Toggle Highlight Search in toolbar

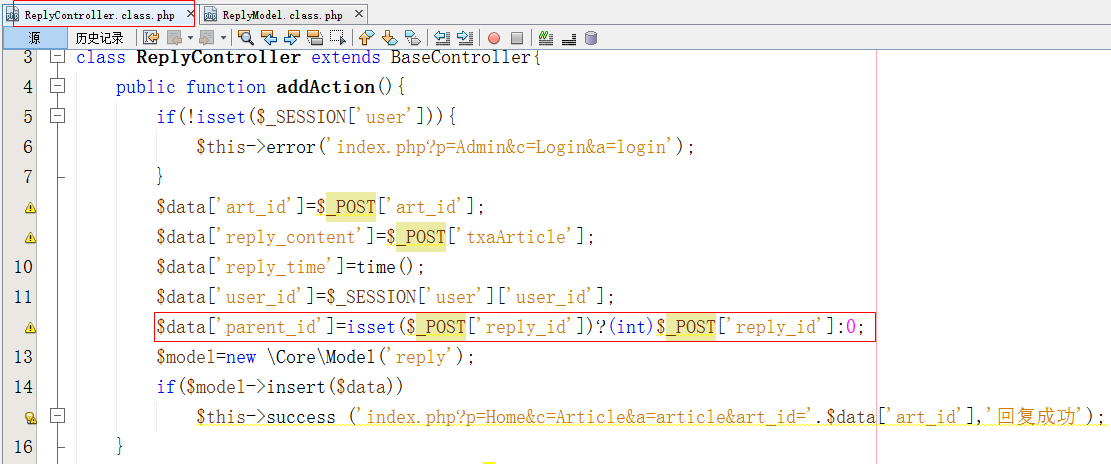pyautogui.click(x=314, y=38)
